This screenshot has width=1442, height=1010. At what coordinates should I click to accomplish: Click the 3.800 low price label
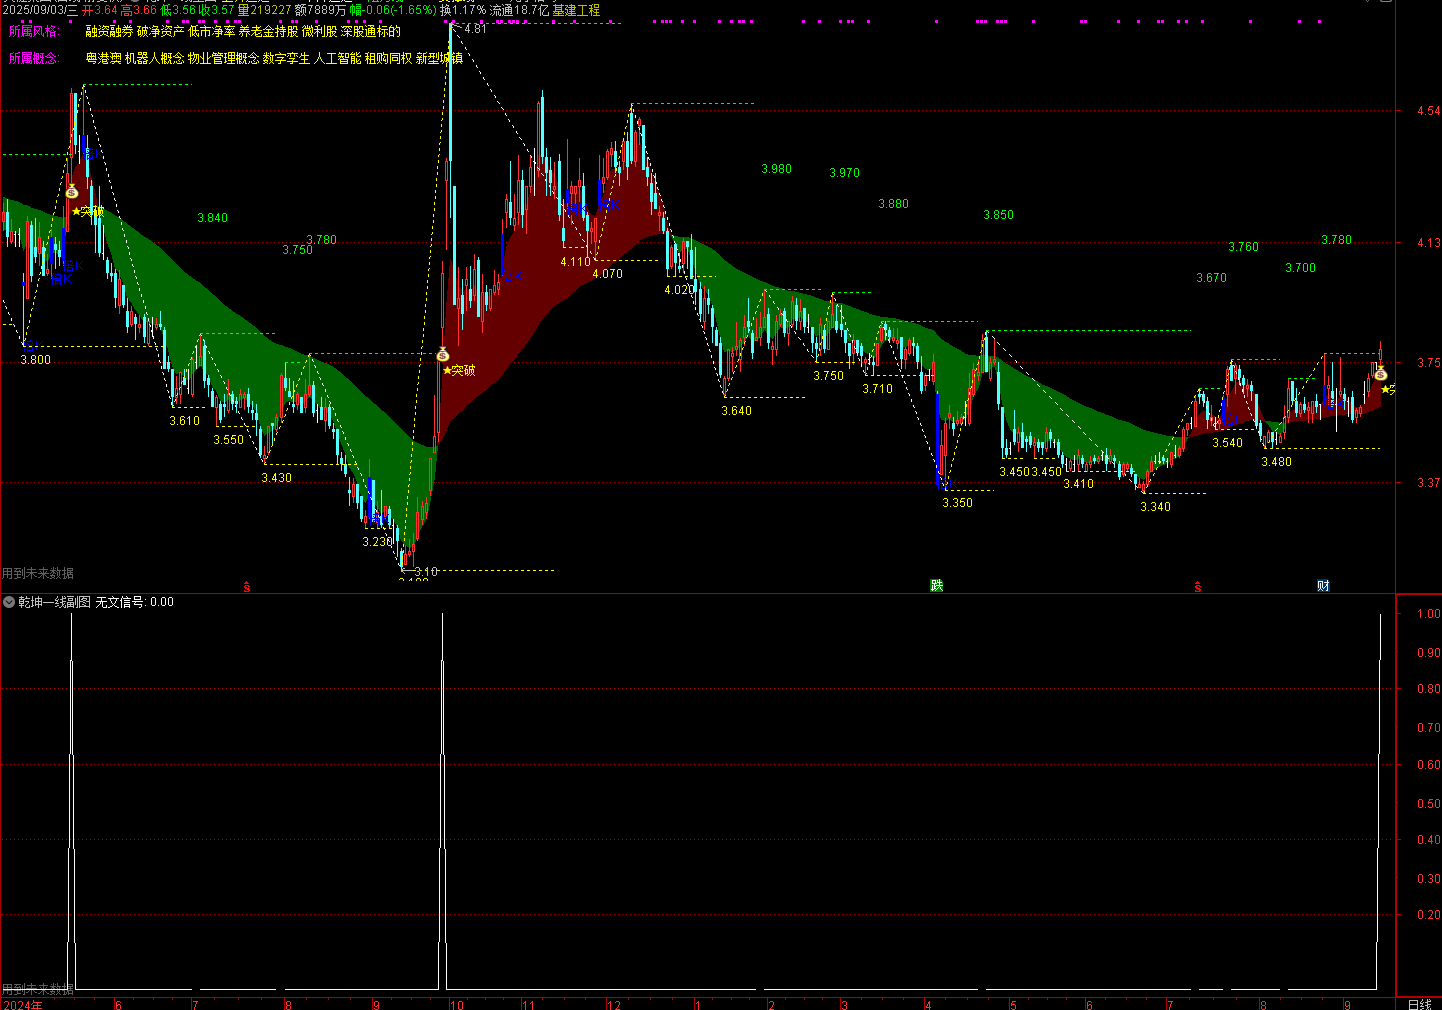(x=36, y=360)
